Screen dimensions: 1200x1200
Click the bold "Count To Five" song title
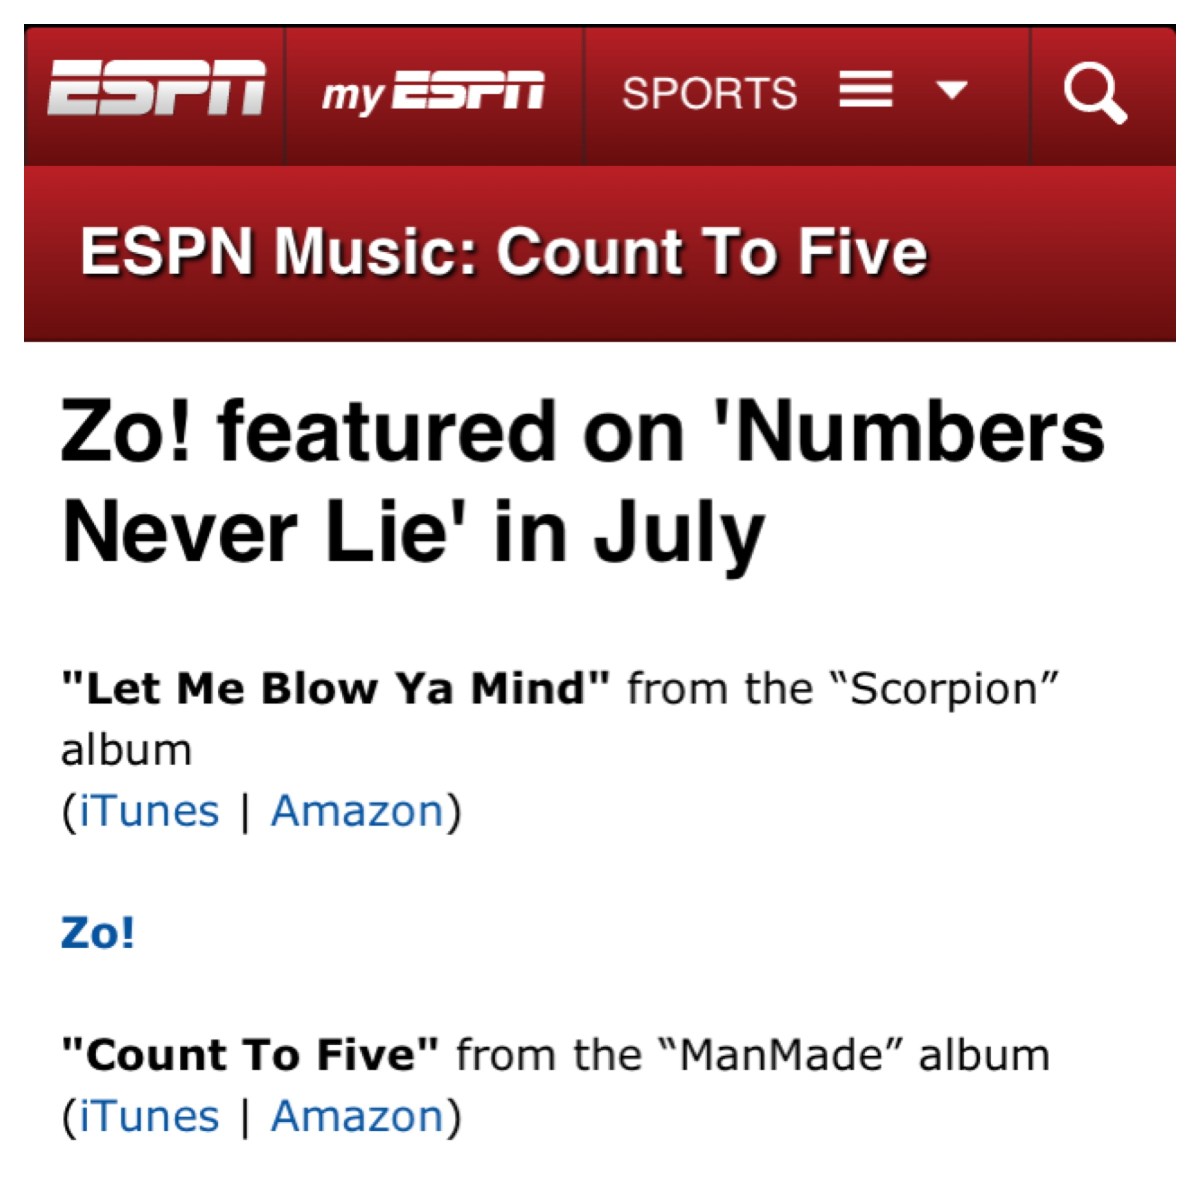pos(250,1055)
